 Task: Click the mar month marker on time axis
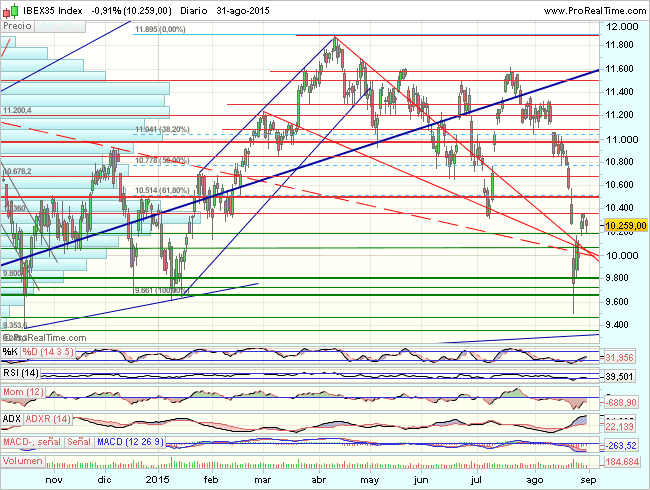(262, 480)
